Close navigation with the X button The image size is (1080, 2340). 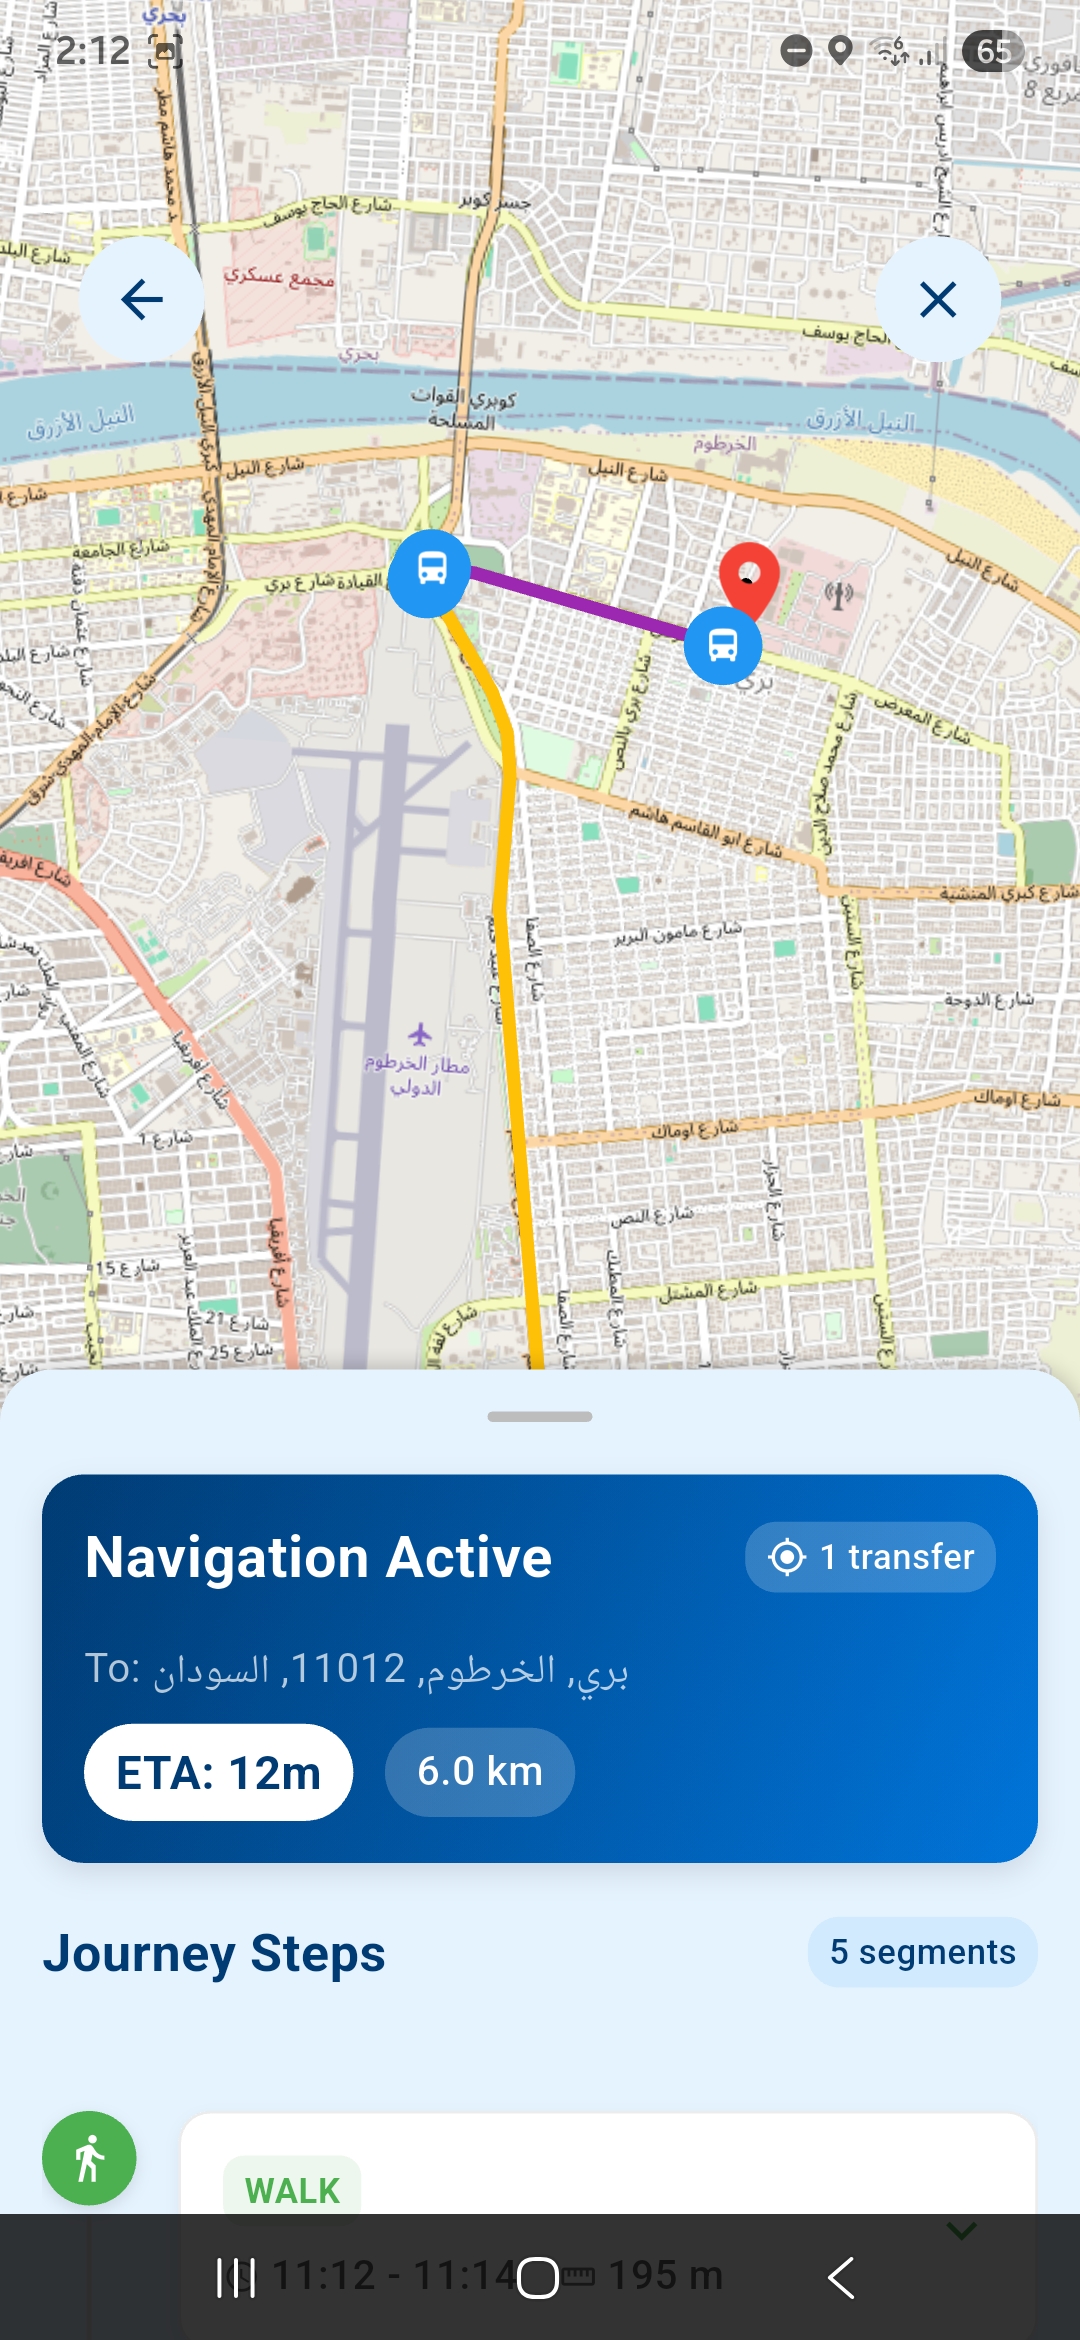point(938,299)
